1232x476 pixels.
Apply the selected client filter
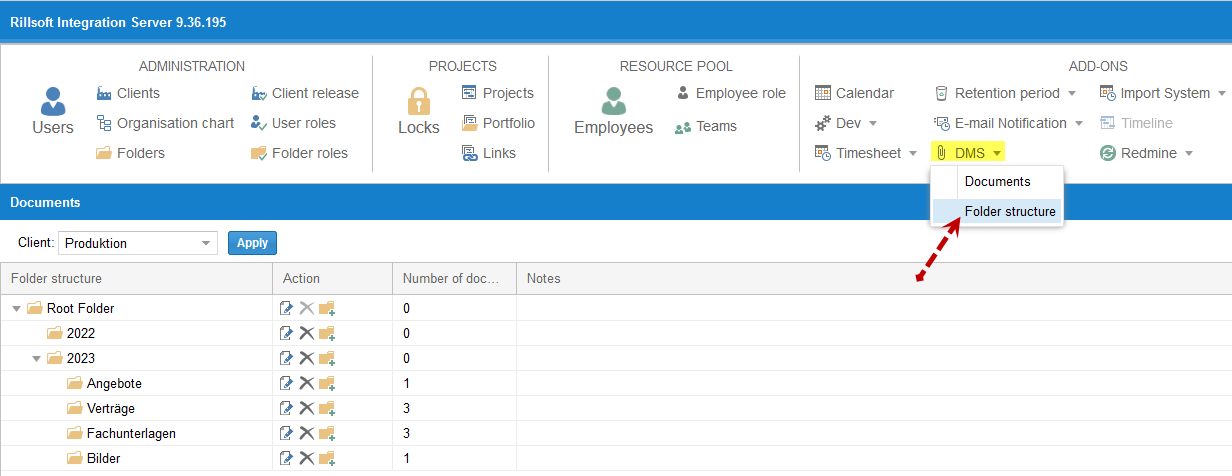coord(252,243)
